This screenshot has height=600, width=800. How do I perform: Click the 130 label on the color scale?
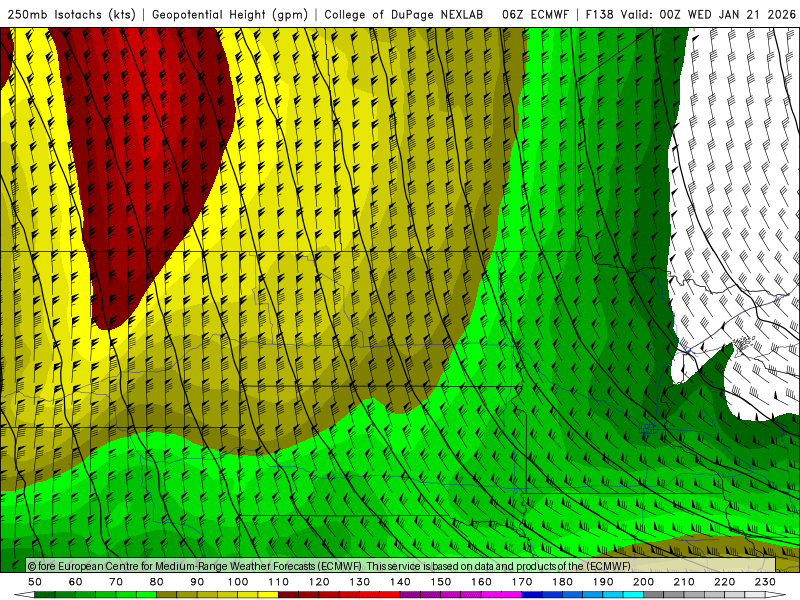point(360,582)
